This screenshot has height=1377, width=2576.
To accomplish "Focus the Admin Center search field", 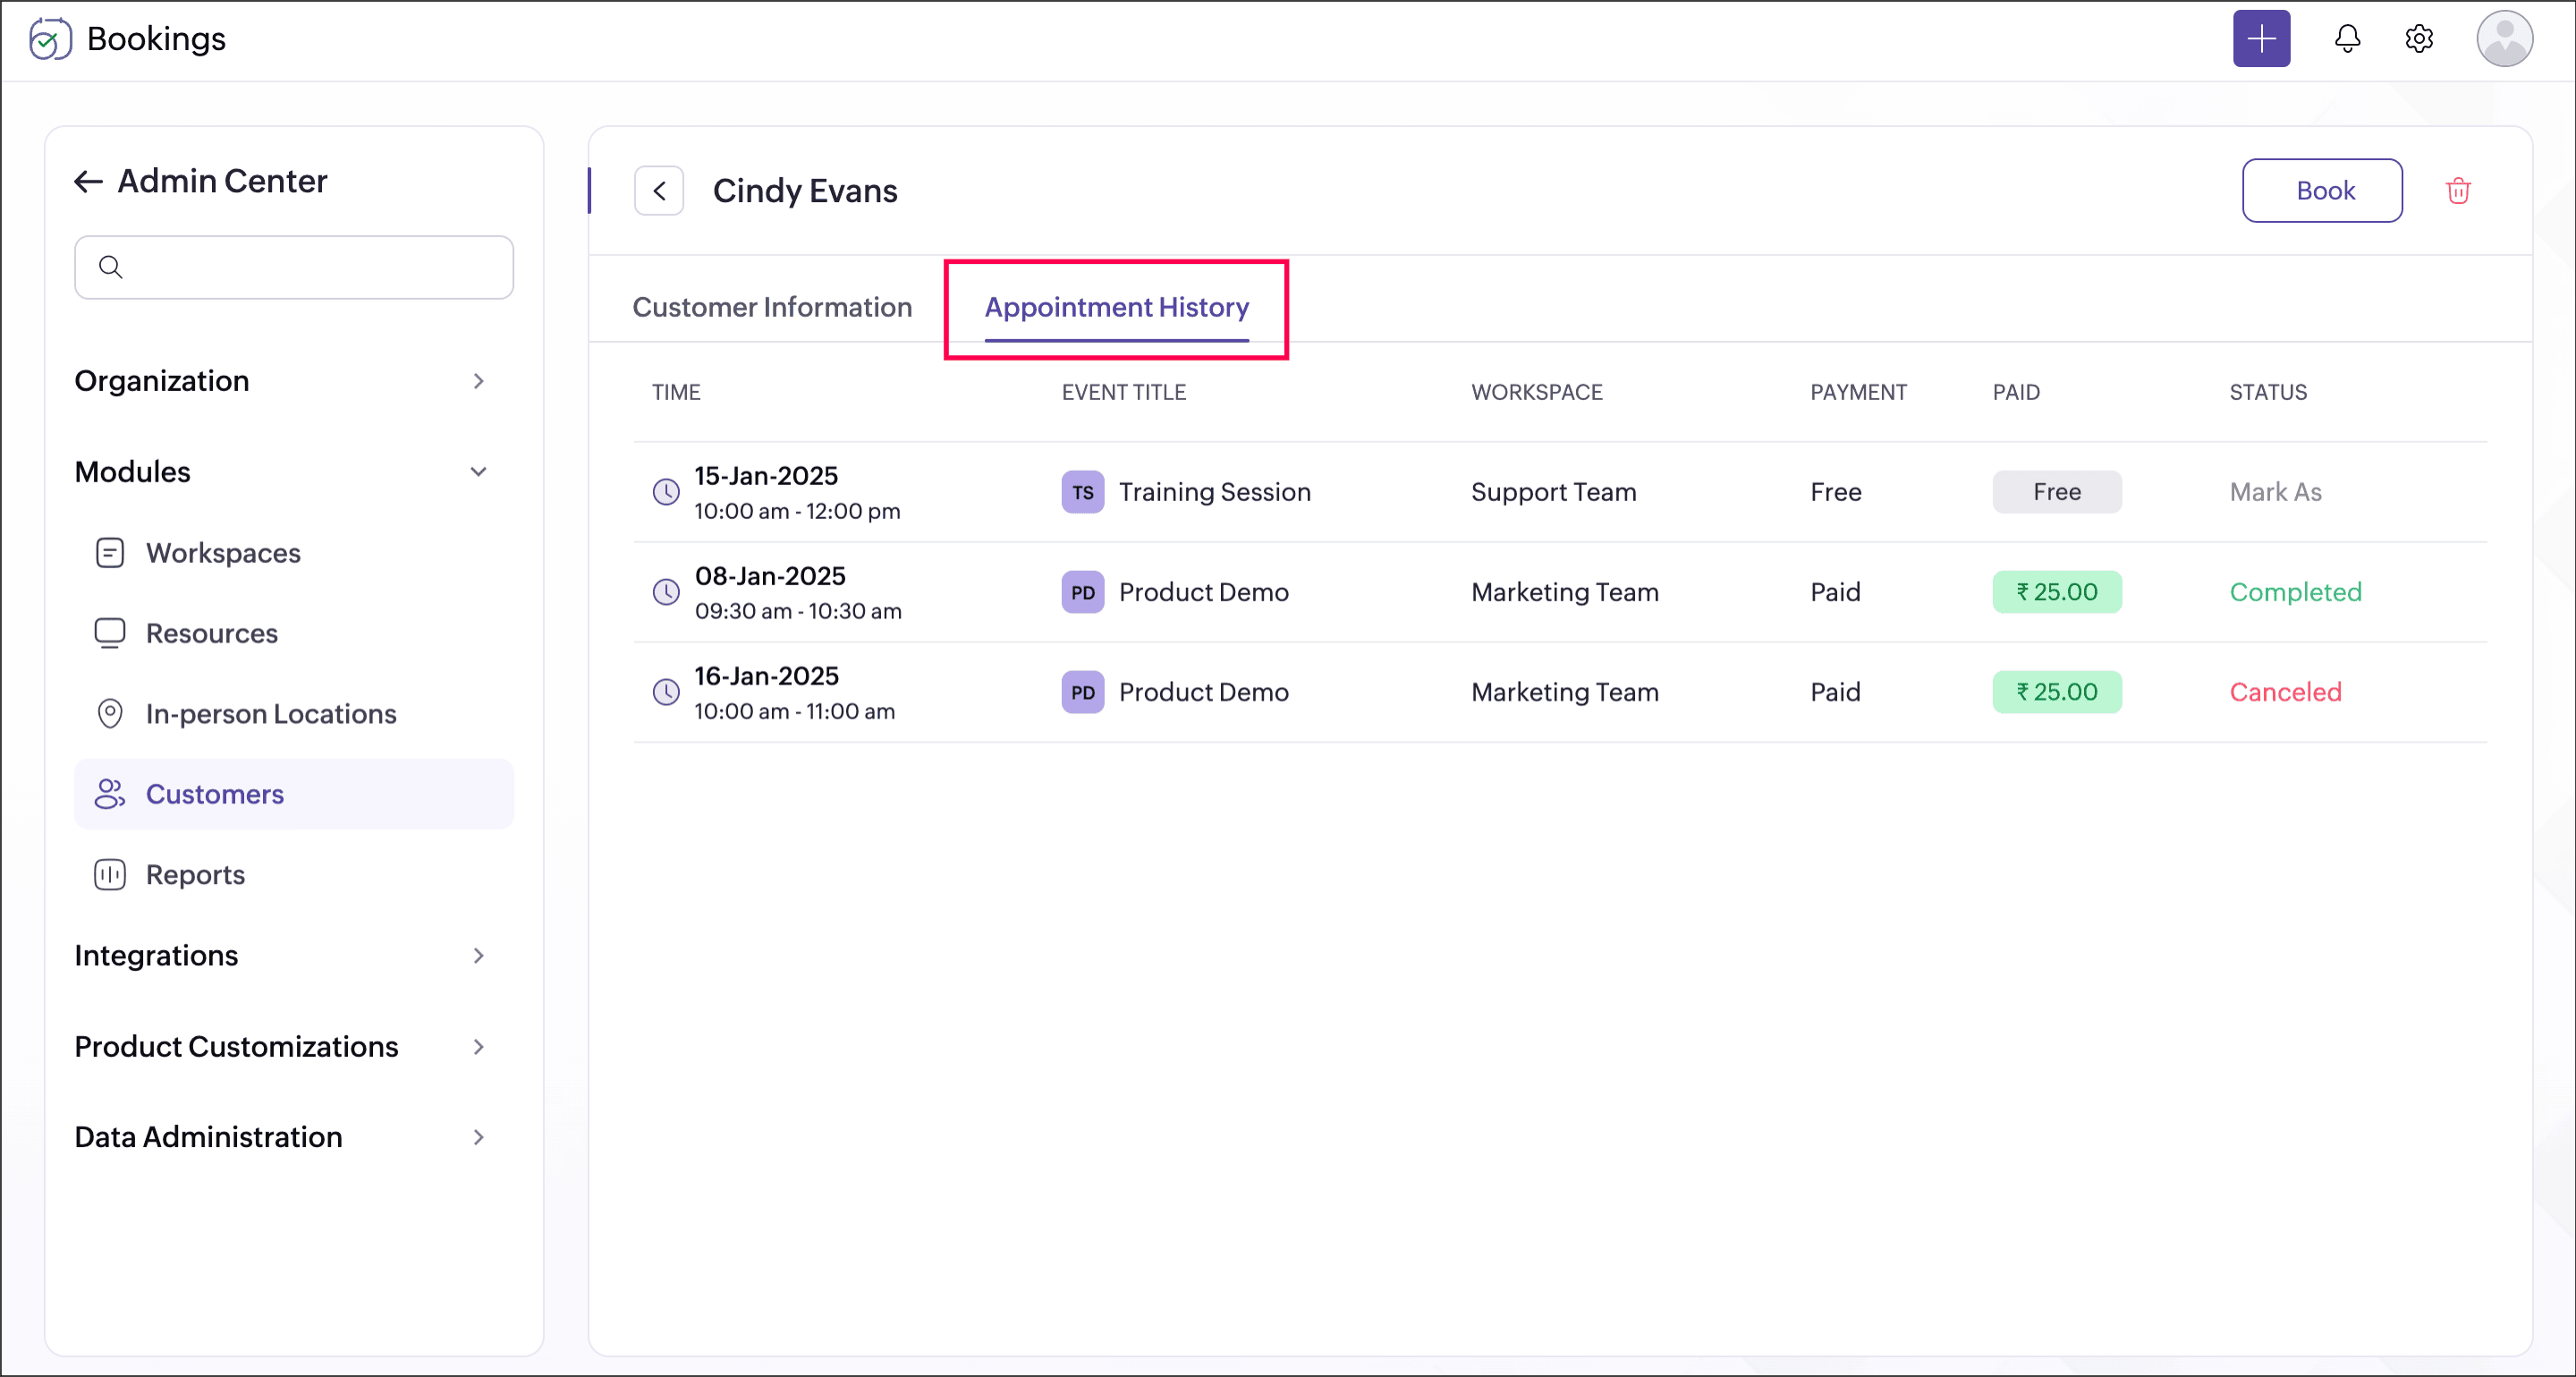I will click(x=293, y=267).
